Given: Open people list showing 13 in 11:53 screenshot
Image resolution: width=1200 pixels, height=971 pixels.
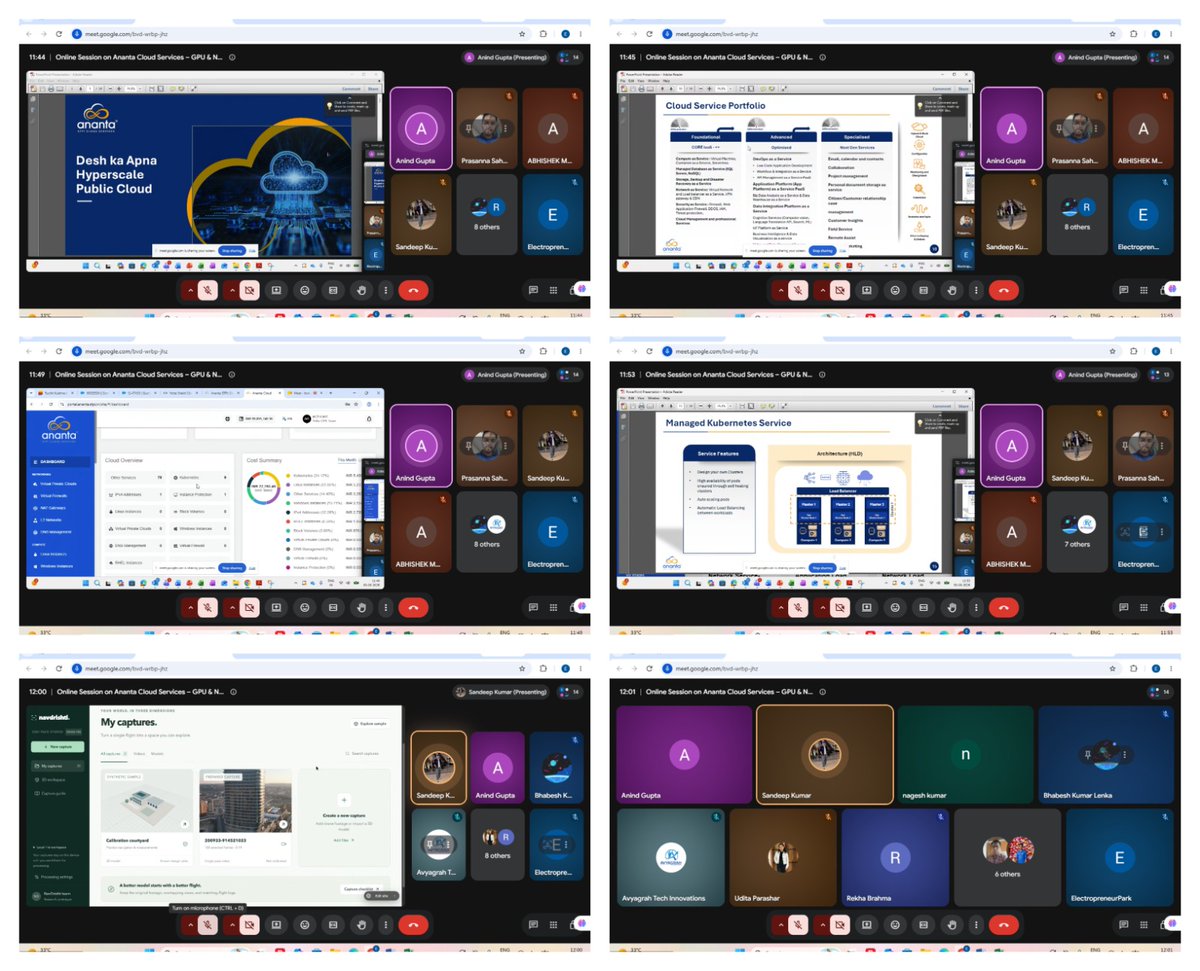Looking at the screenshot, I should click(x=1161, y=374).
